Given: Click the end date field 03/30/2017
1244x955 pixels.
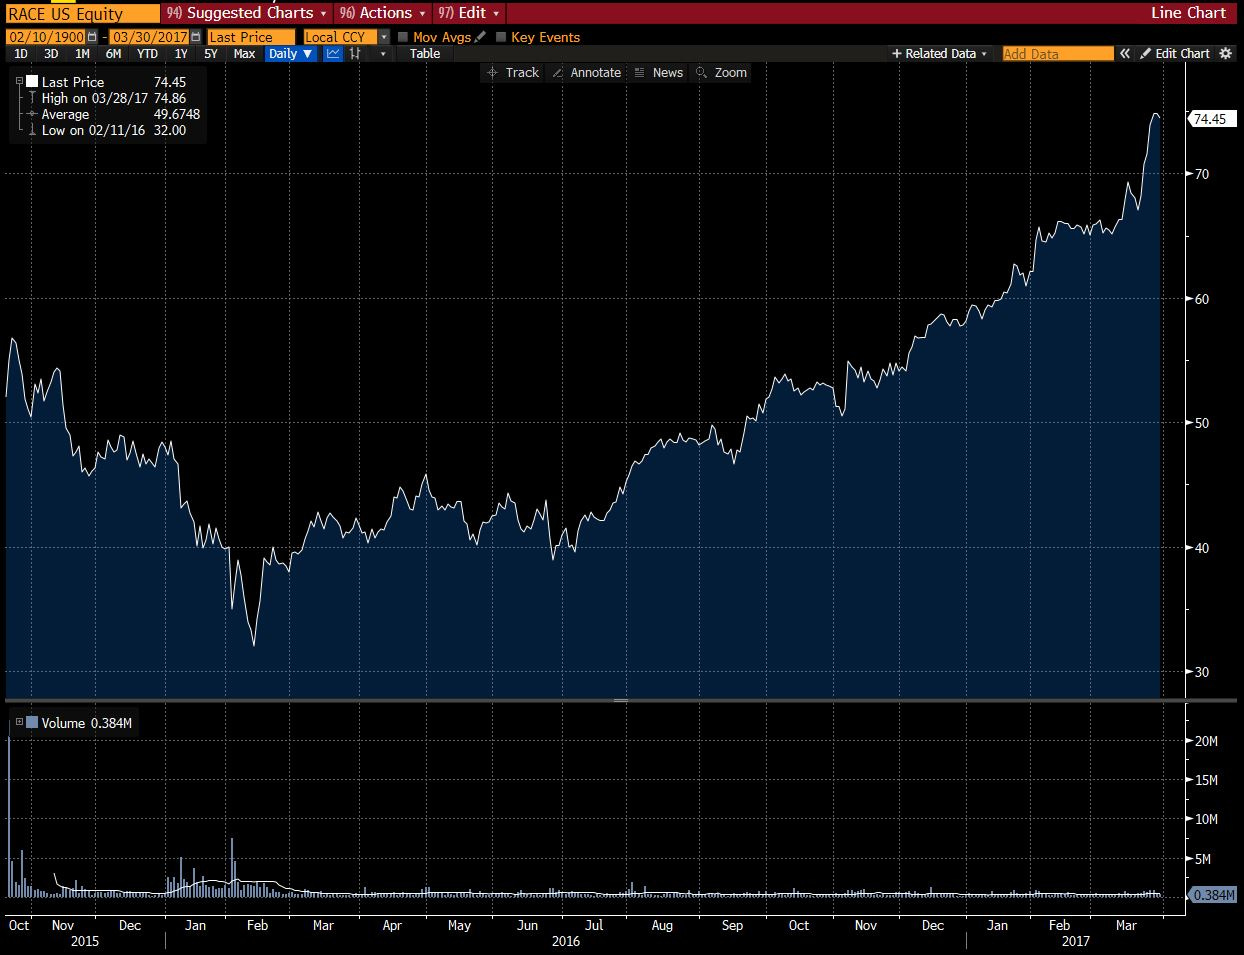Looking at the screenshot, I should pyautogui.click(x=150, y=37).
